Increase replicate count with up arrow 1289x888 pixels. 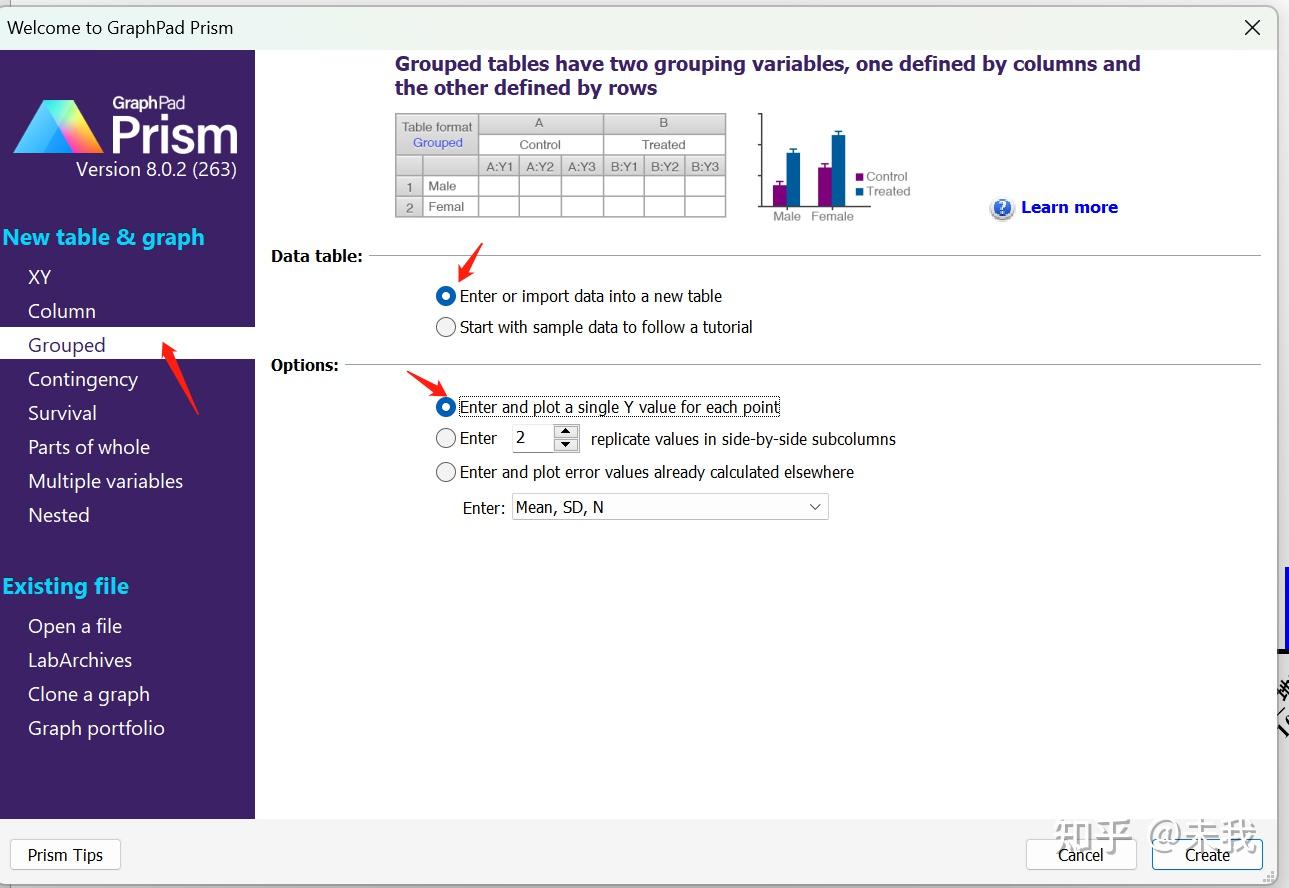click(x=566, y=432)
